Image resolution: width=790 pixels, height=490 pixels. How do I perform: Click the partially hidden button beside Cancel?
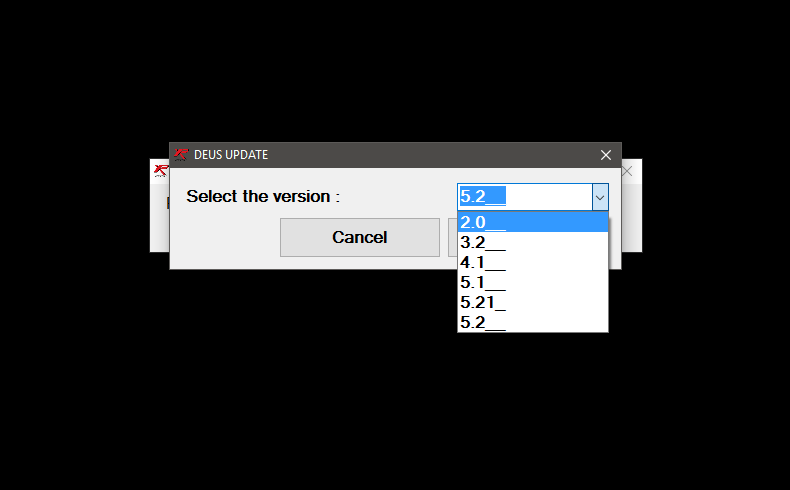[x=452, y=237]
